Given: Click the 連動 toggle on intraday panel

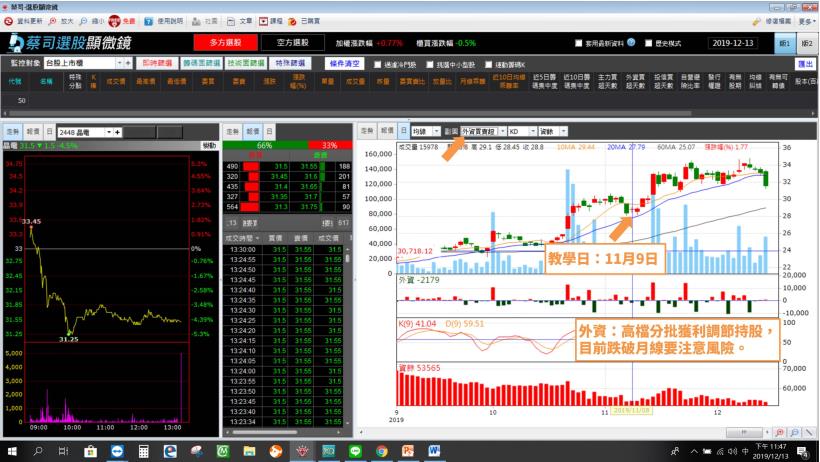Looking at the screenshot, I should coord(210,145).
